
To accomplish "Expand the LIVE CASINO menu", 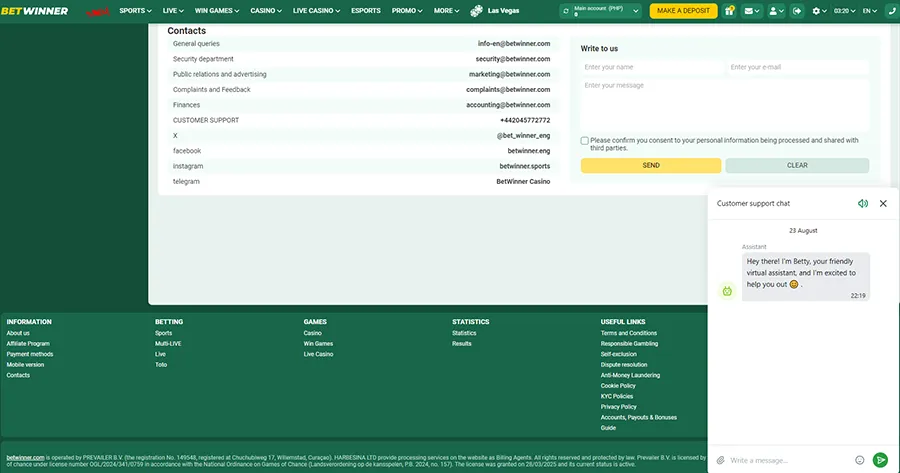I will pos(317,11).
